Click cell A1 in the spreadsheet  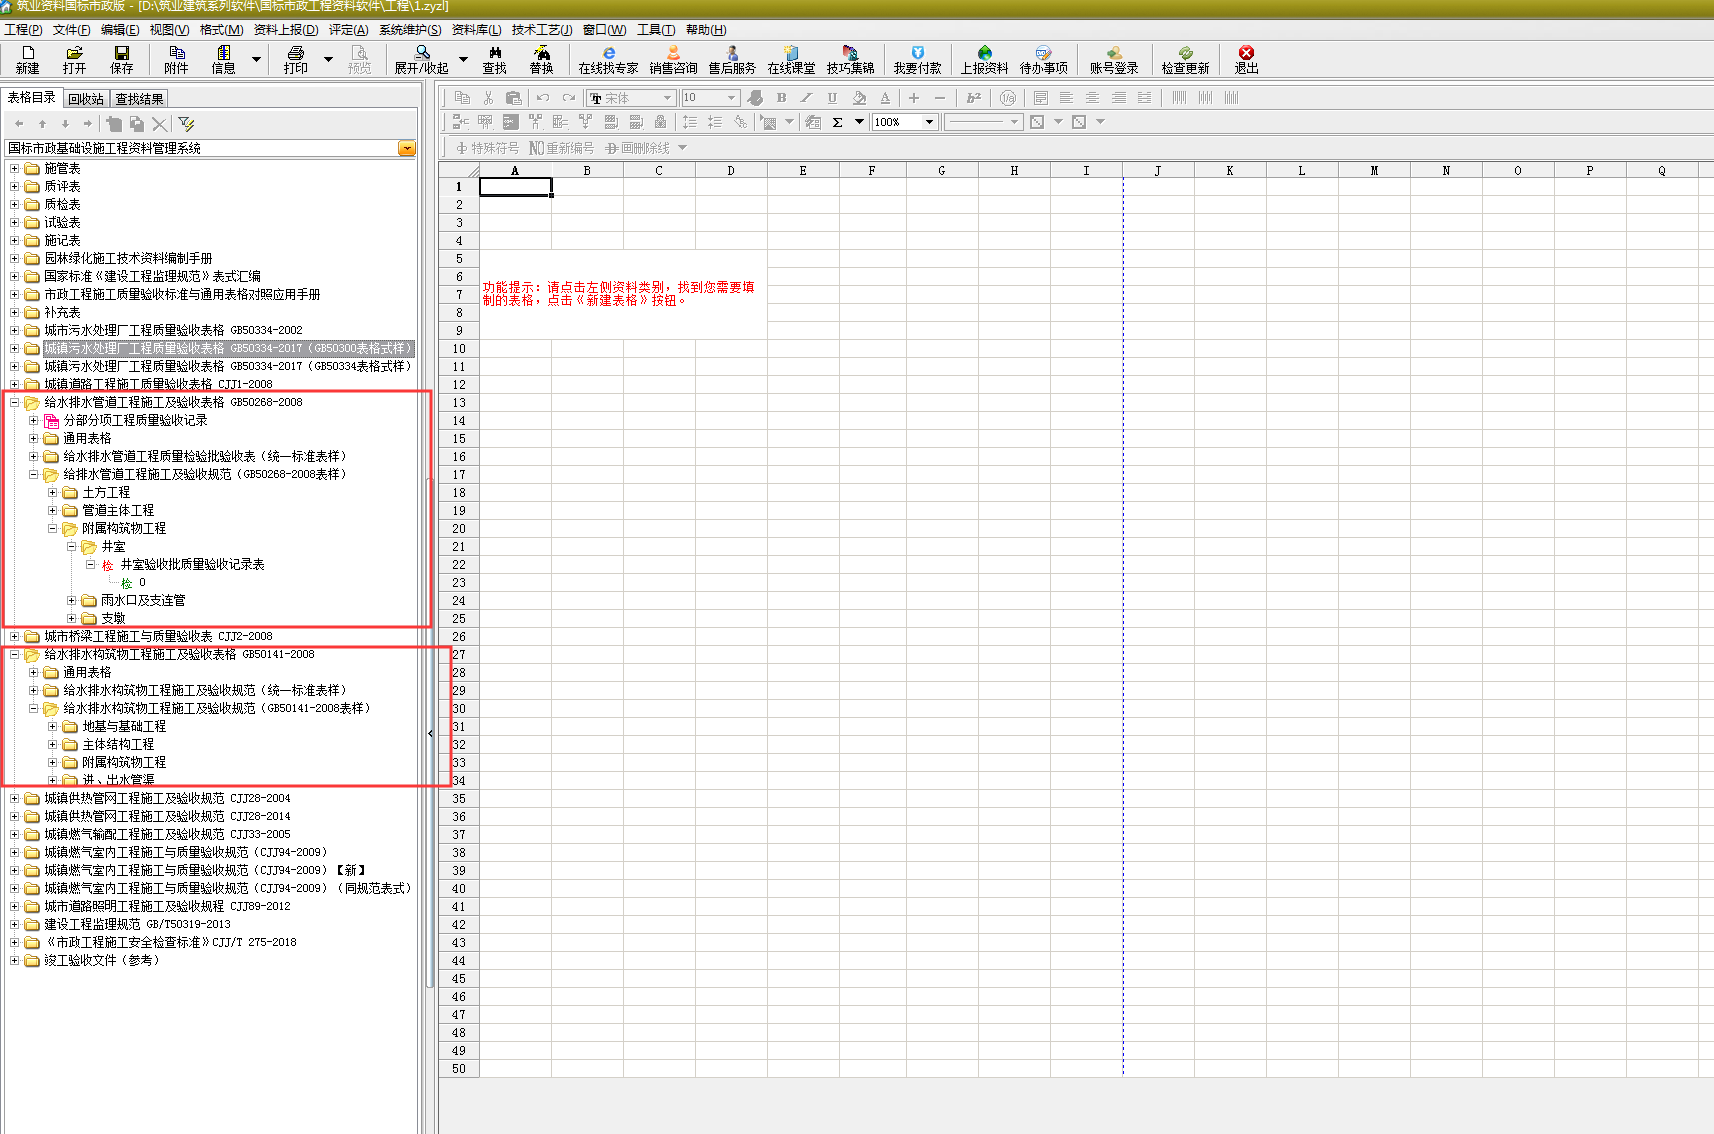(515, 187)
